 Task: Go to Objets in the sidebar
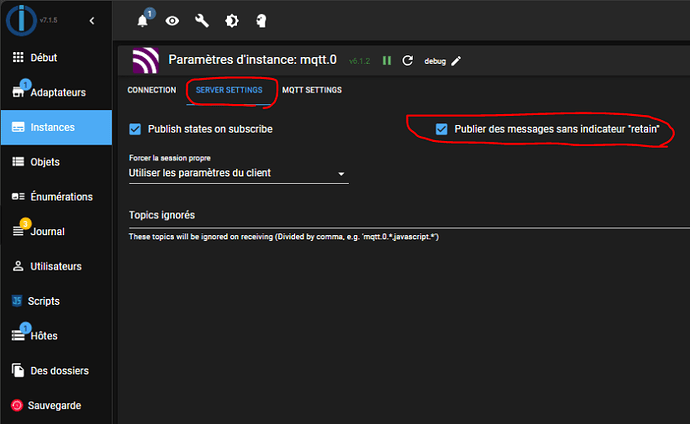pos(45,162)
